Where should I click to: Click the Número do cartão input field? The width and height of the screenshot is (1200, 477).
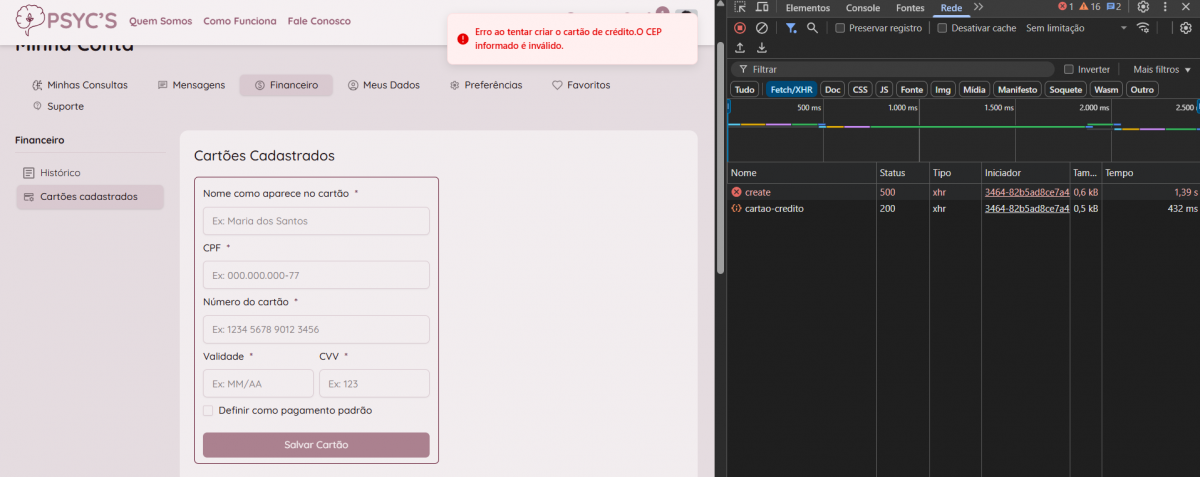click(x=316, y=329)
